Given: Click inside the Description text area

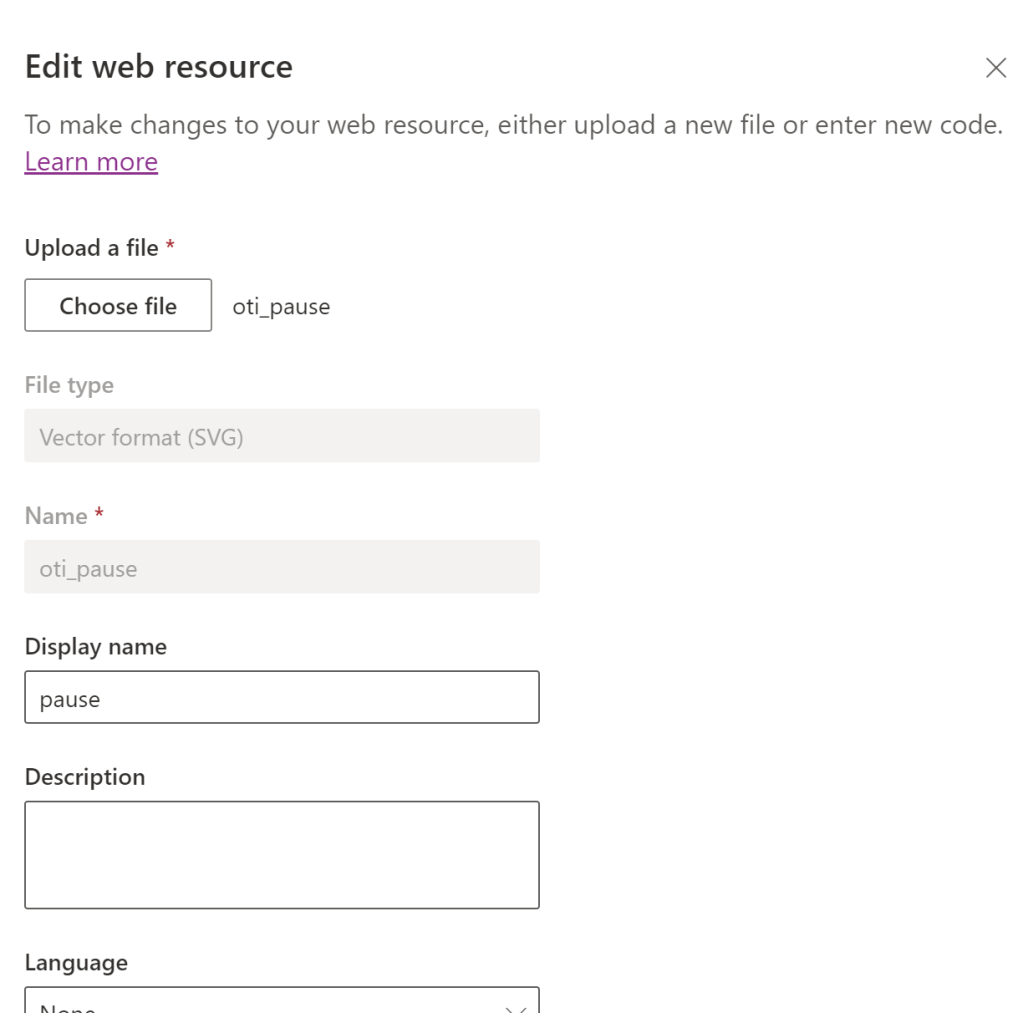Looking at the screenshot, I should 281,855.
